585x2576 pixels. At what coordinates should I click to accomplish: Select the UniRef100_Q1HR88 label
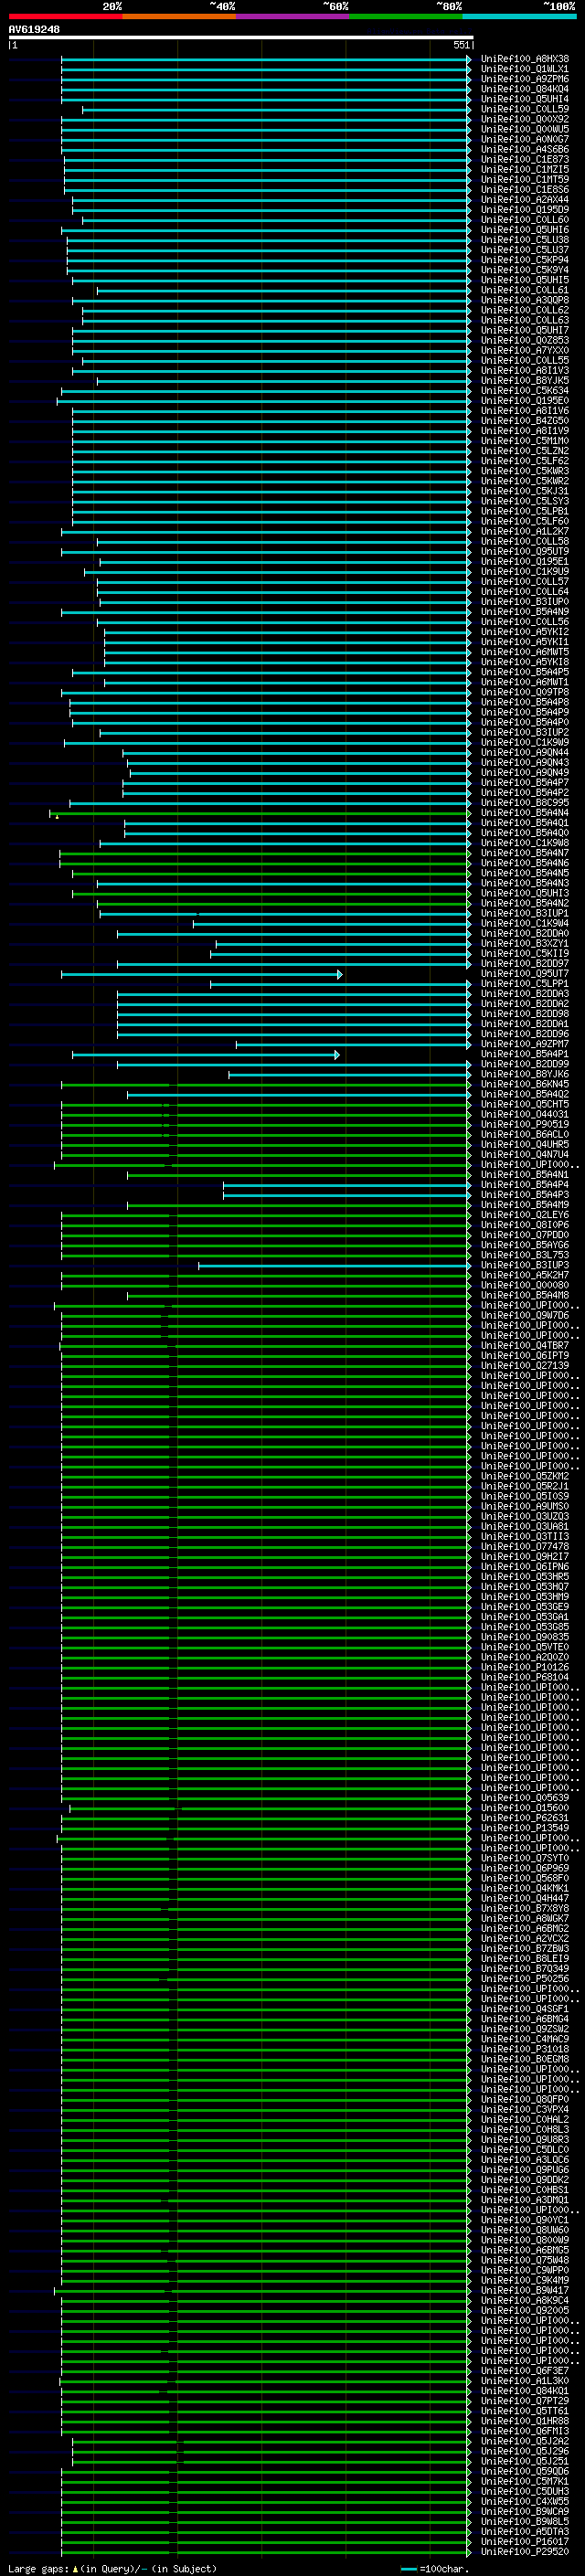click(525, 2422)
